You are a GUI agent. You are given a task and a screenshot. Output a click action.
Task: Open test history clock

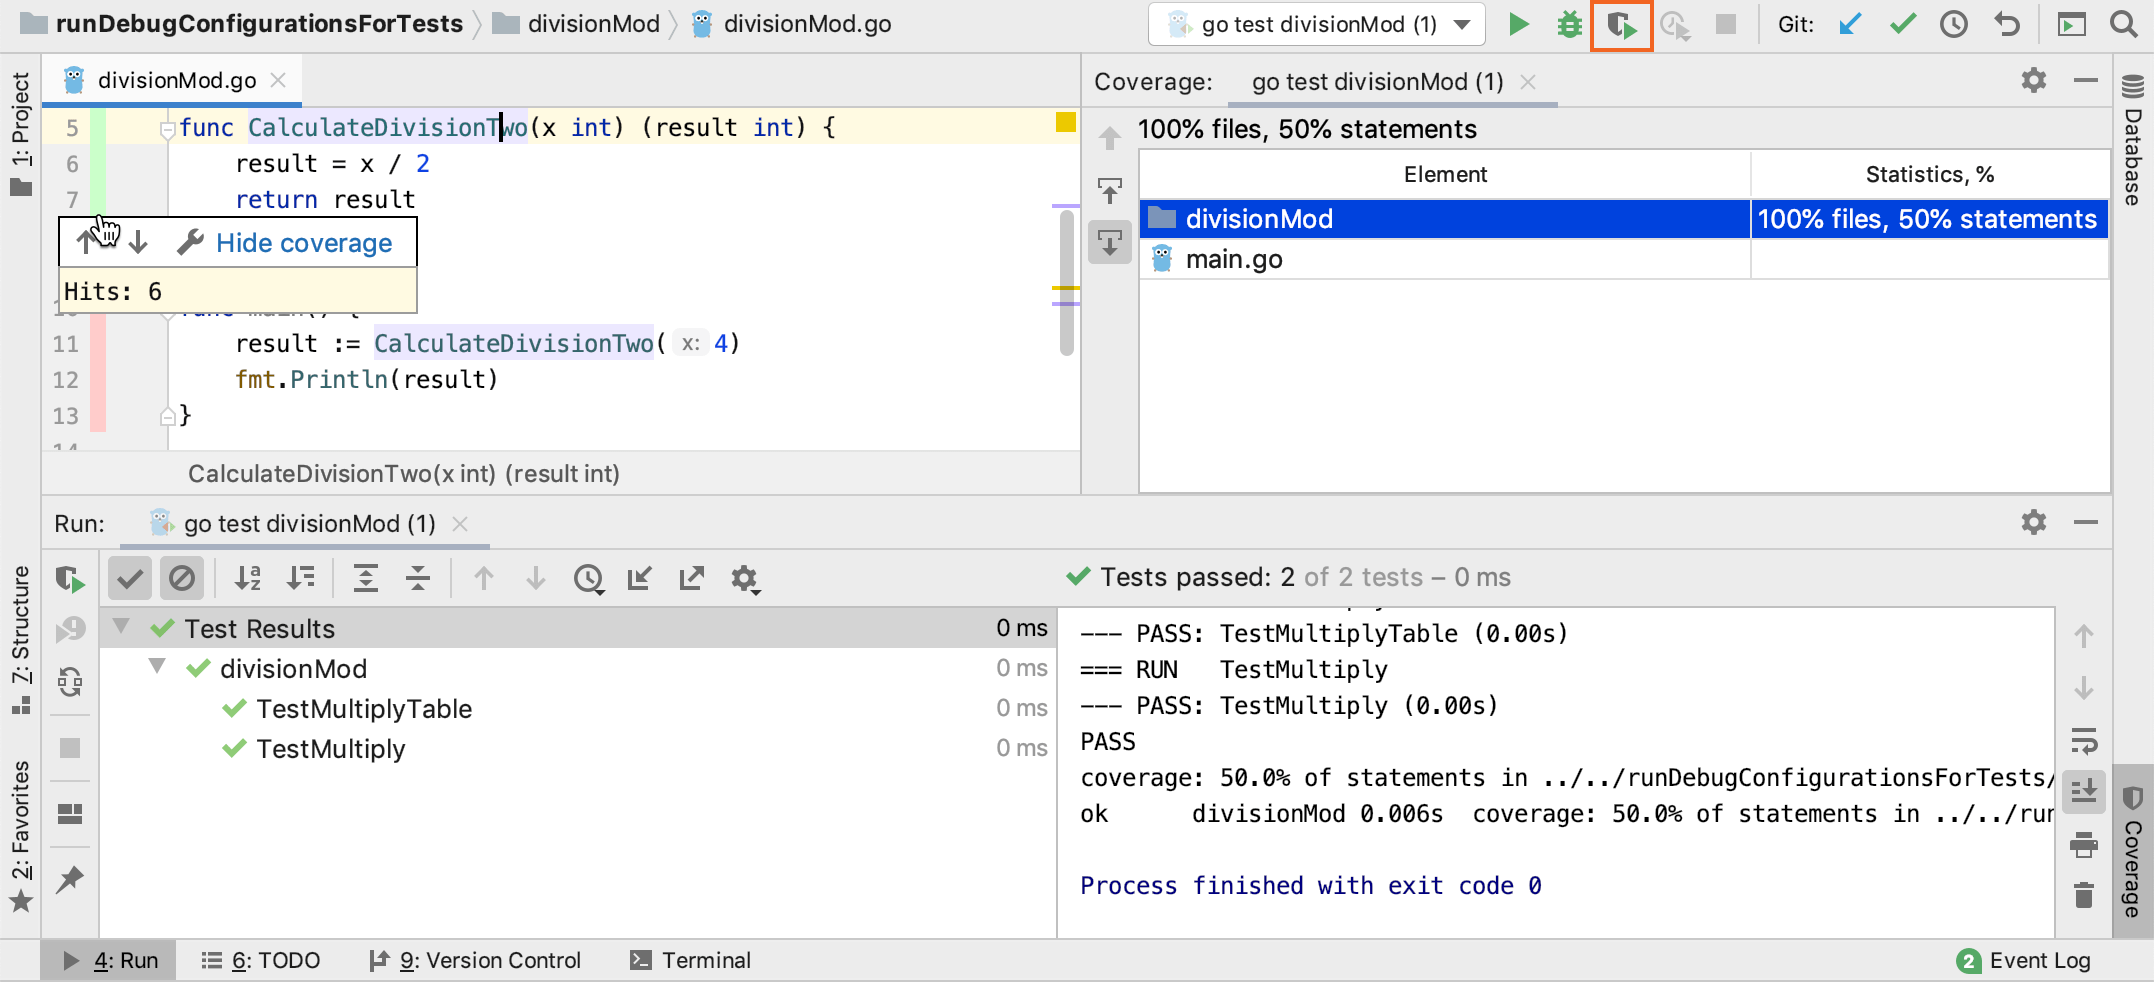click(588, 579)
